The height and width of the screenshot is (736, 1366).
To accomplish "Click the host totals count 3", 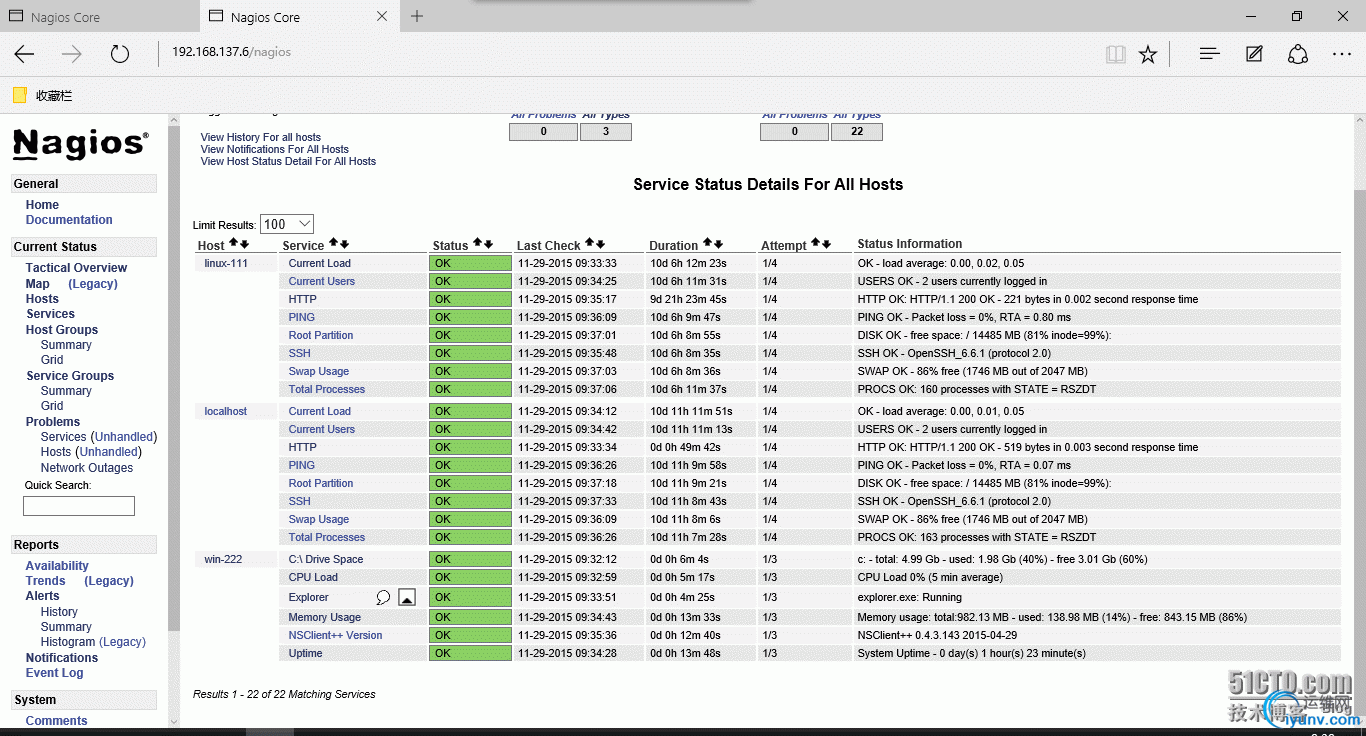I will [x=606, y=131].
